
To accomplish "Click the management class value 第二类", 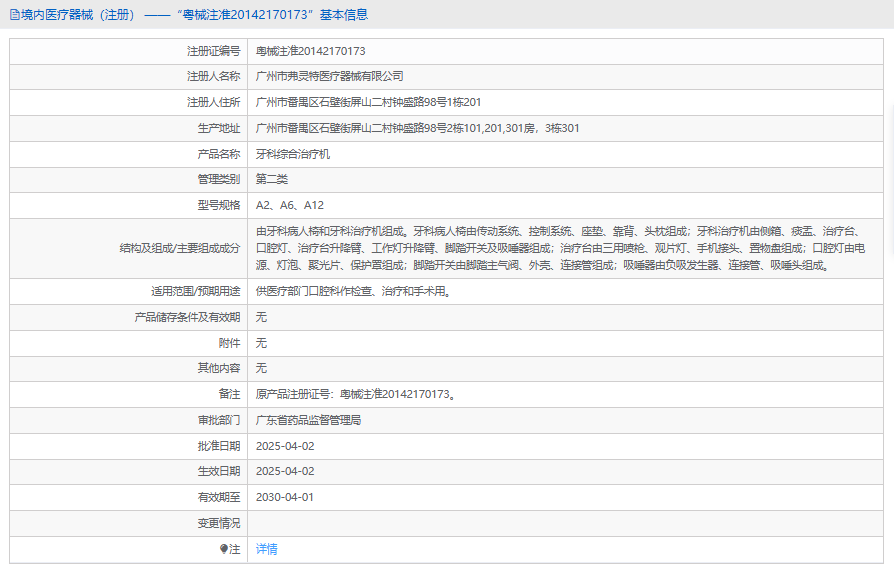I will [271, 179].
